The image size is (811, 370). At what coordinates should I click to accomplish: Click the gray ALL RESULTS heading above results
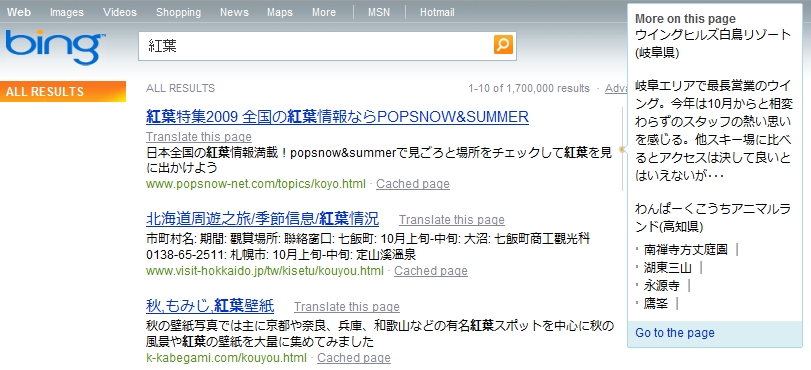click(181, 88)
